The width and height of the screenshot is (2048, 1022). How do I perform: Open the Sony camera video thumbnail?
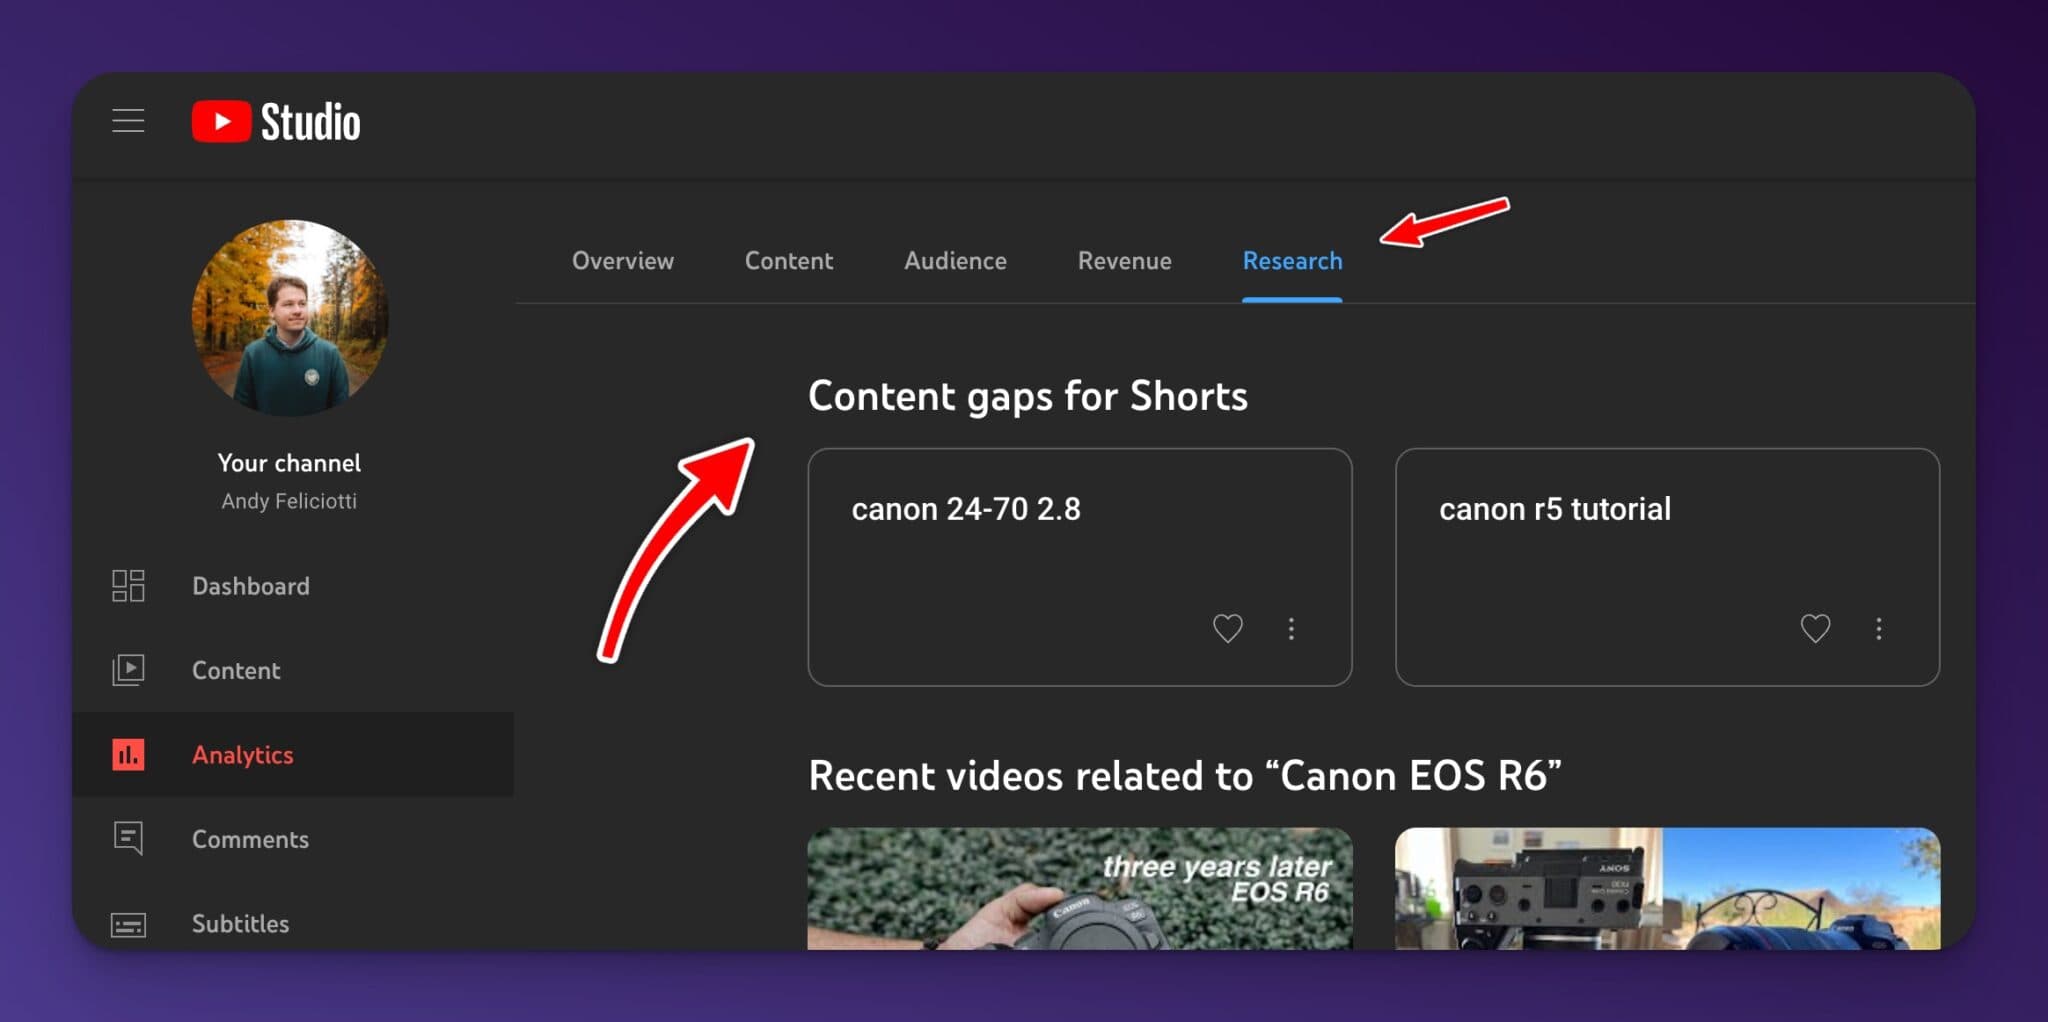tap(1667, 888)
